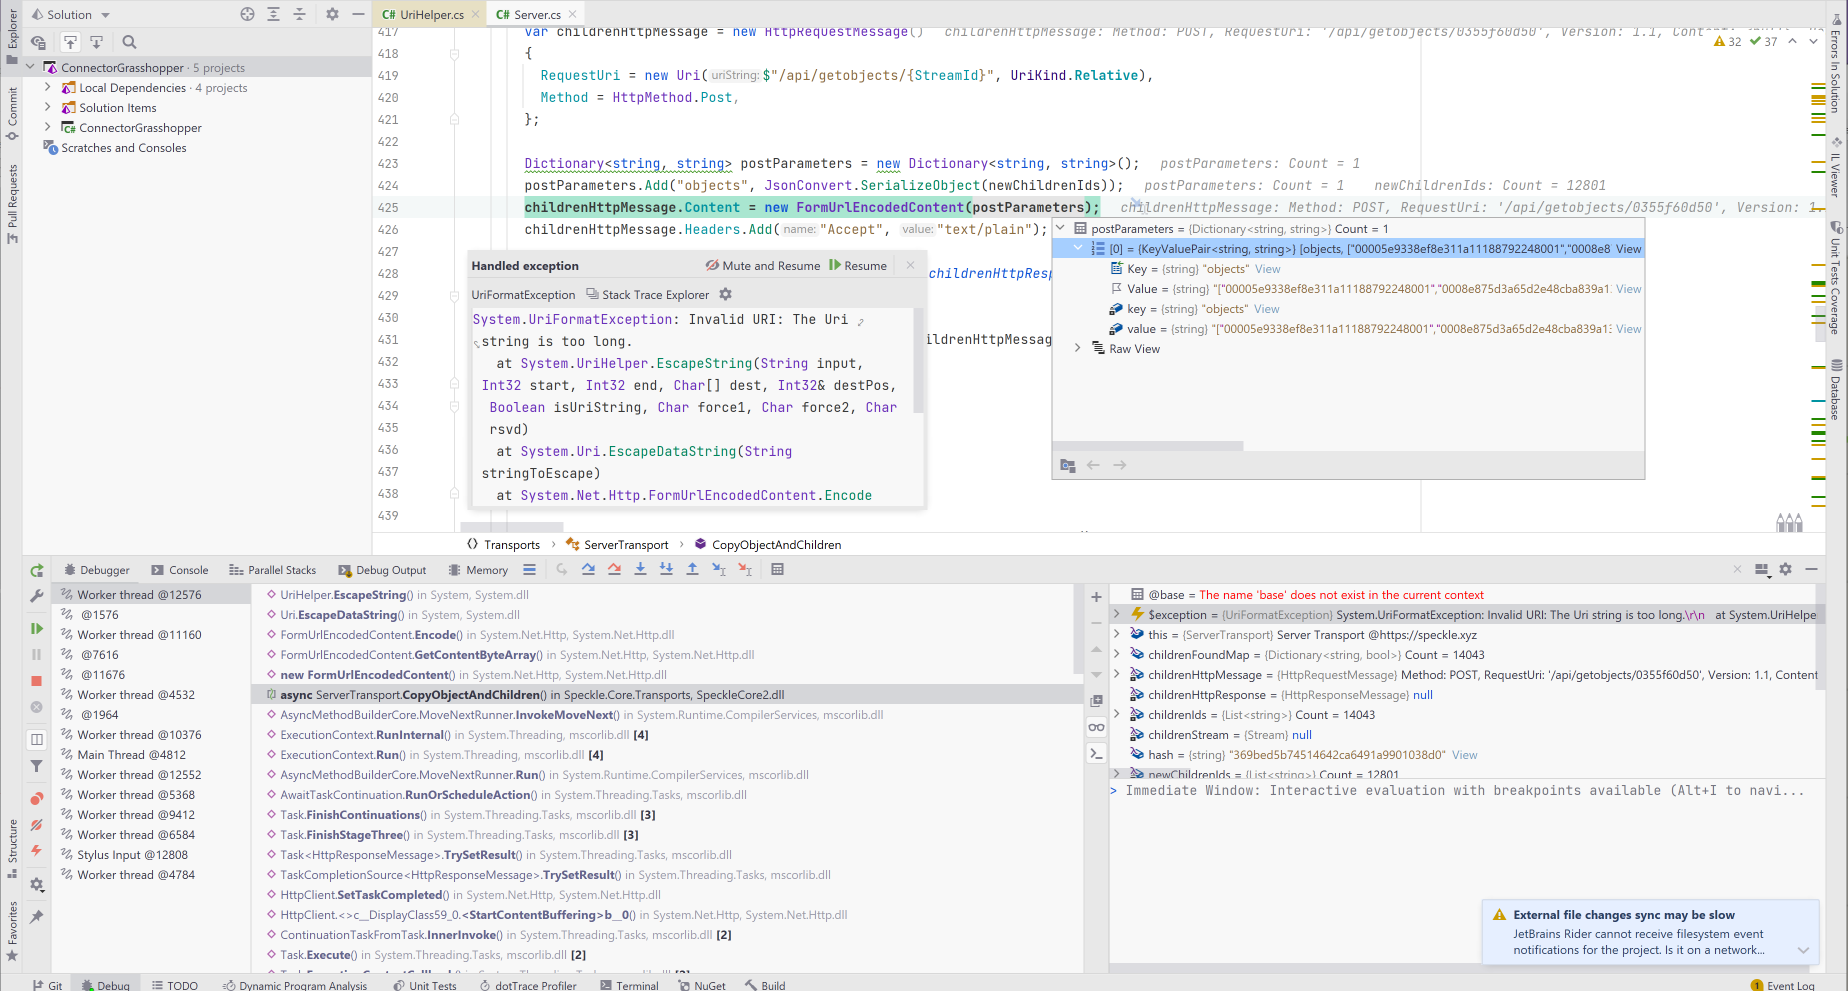Collapse the ConnectorGrasshopper solution node
1848x991 pixels.
tap(30, 67)
